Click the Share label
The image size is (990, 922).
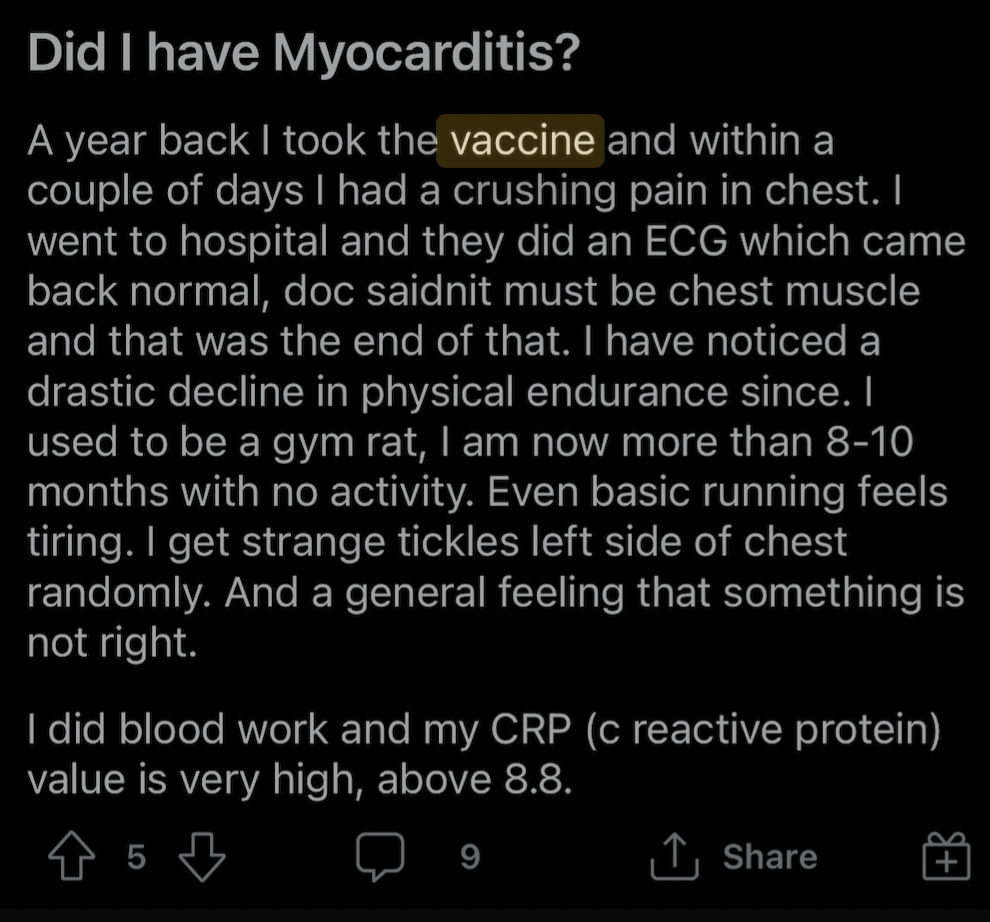point(770,857)
